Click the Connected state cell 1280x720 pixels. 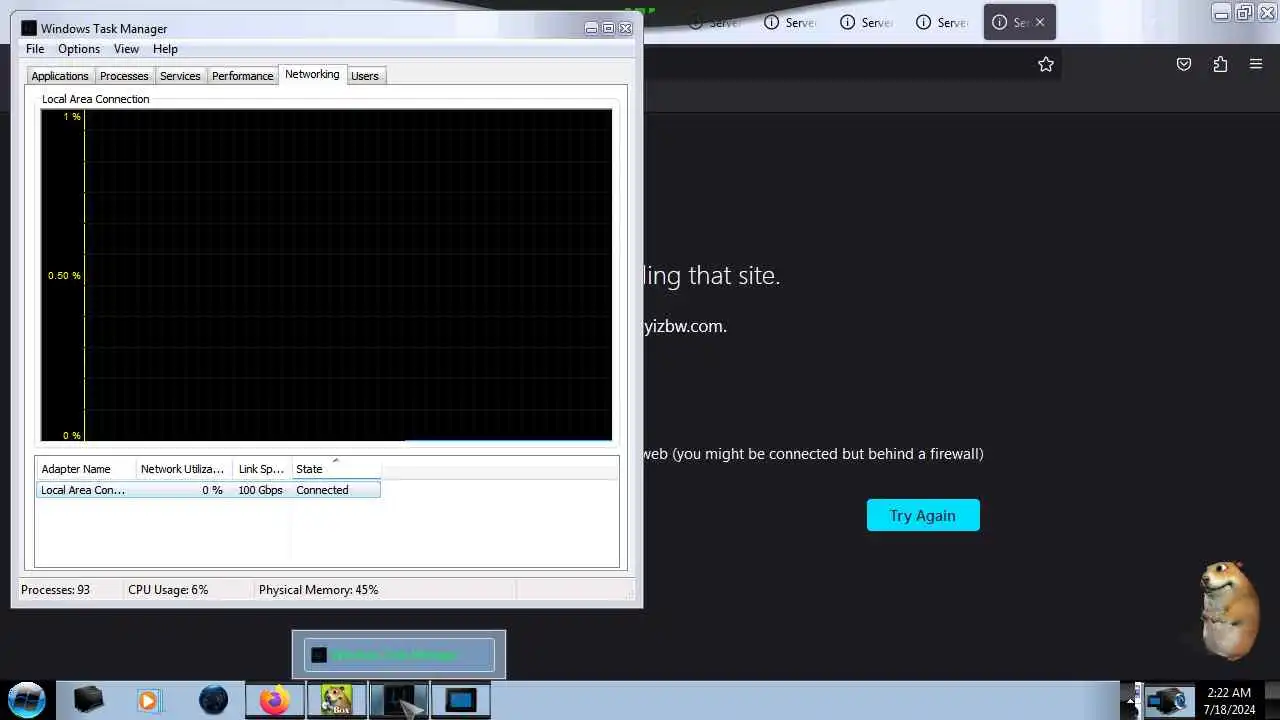[322, 490]
